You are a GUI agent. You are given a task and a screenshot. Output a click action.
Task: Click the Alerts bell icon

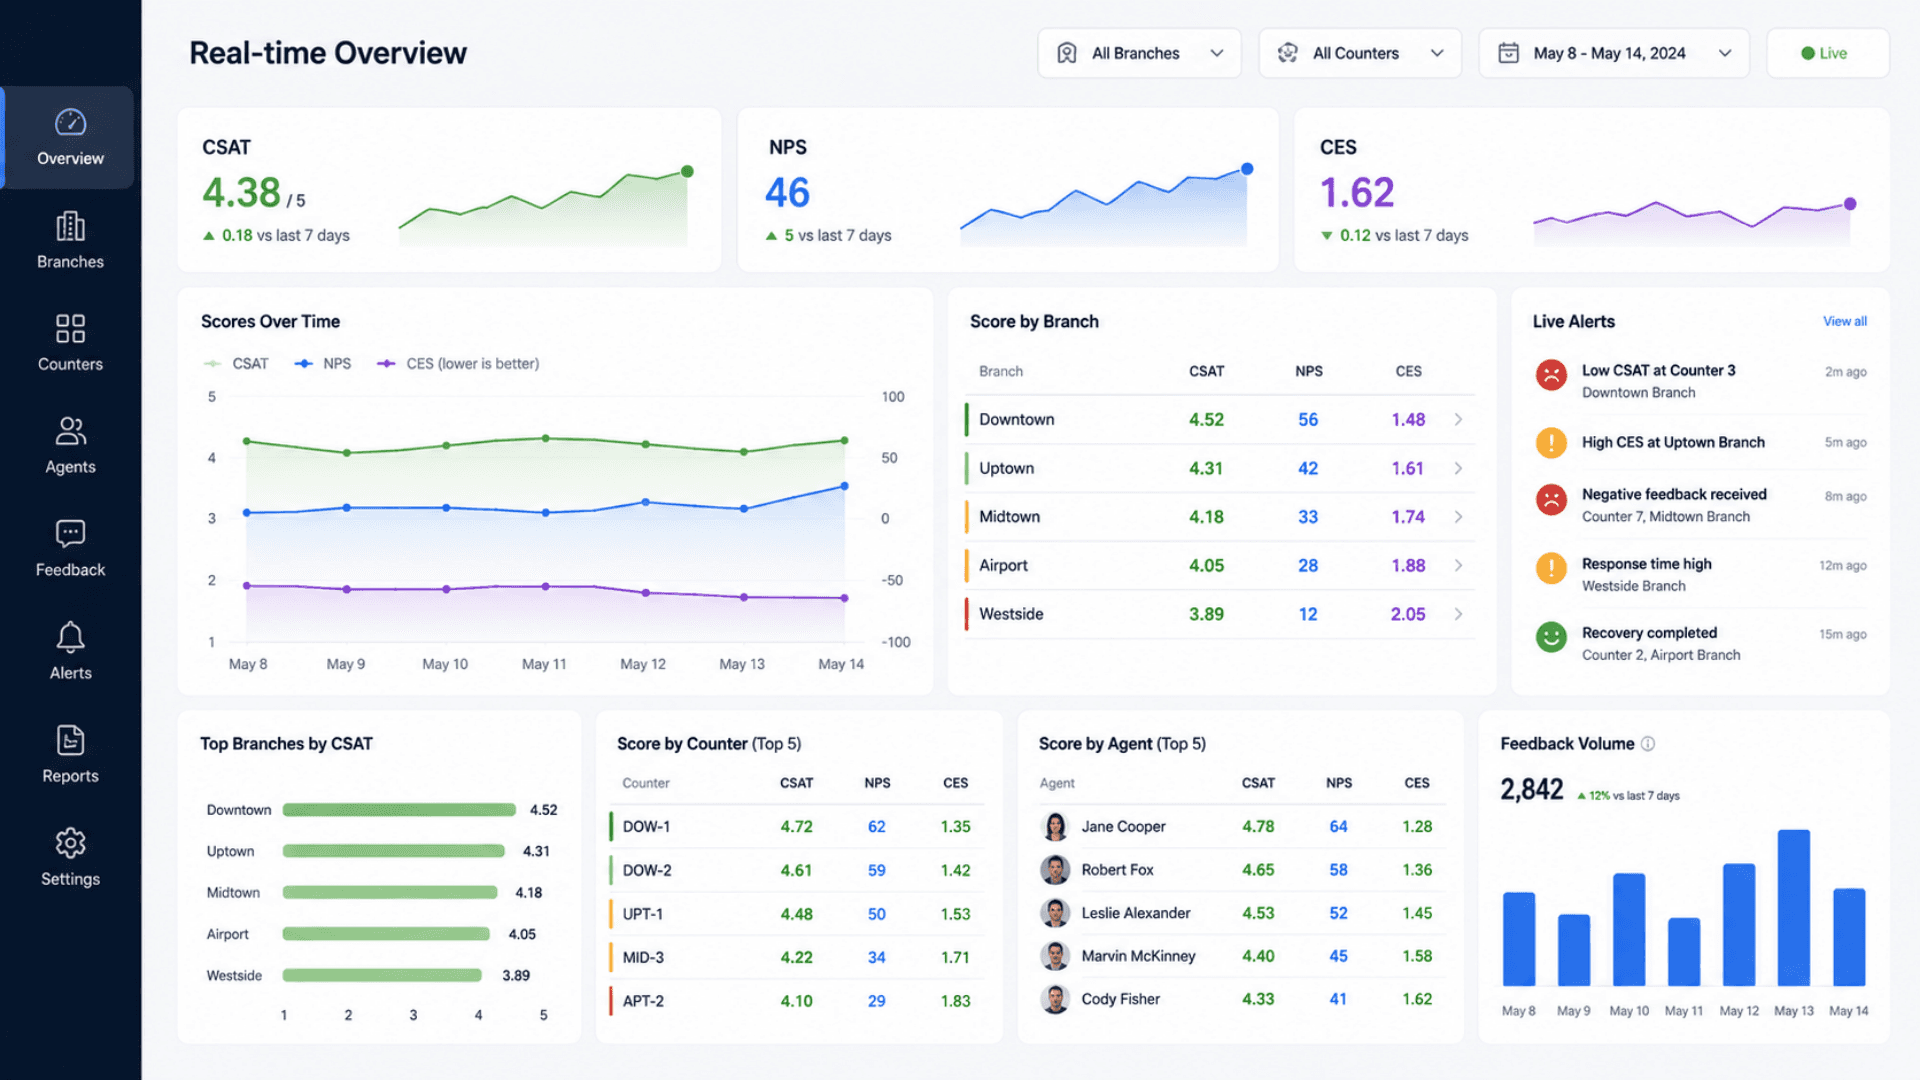[x=70, y=637]
